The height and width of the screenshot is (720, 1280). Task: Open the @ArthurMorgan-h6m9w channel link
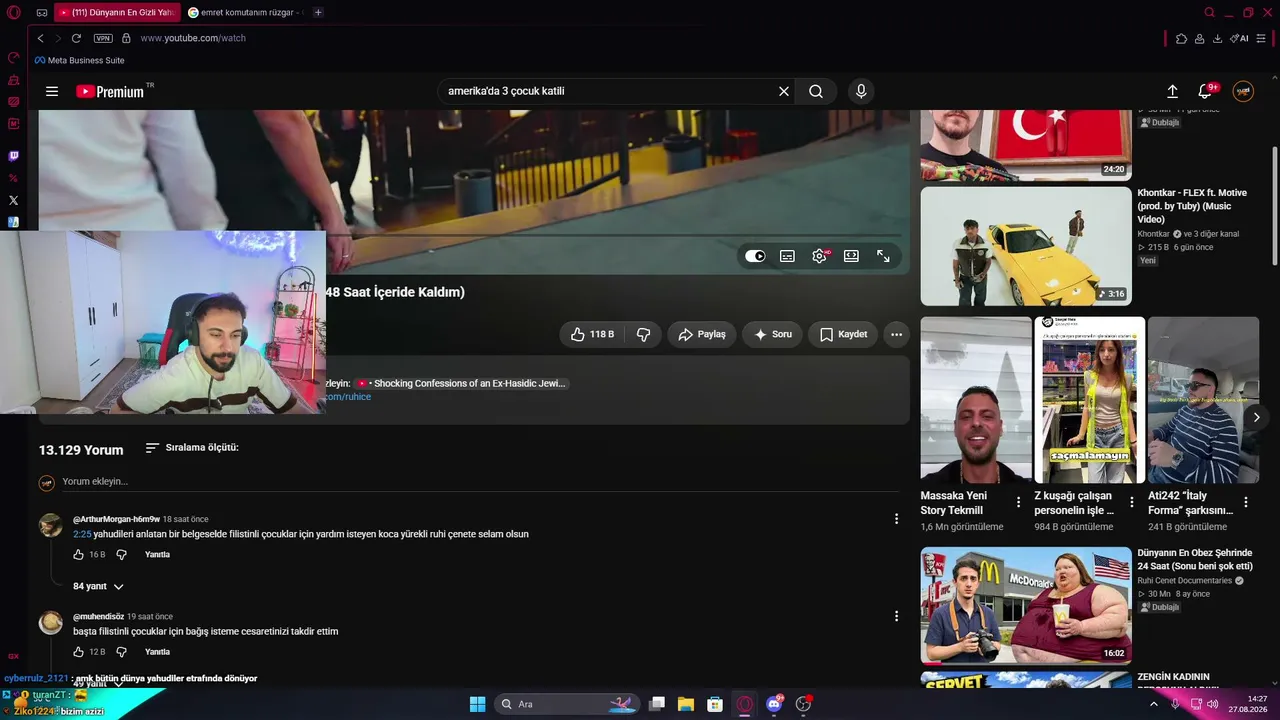pyautogui.click(x=116, y=519)
